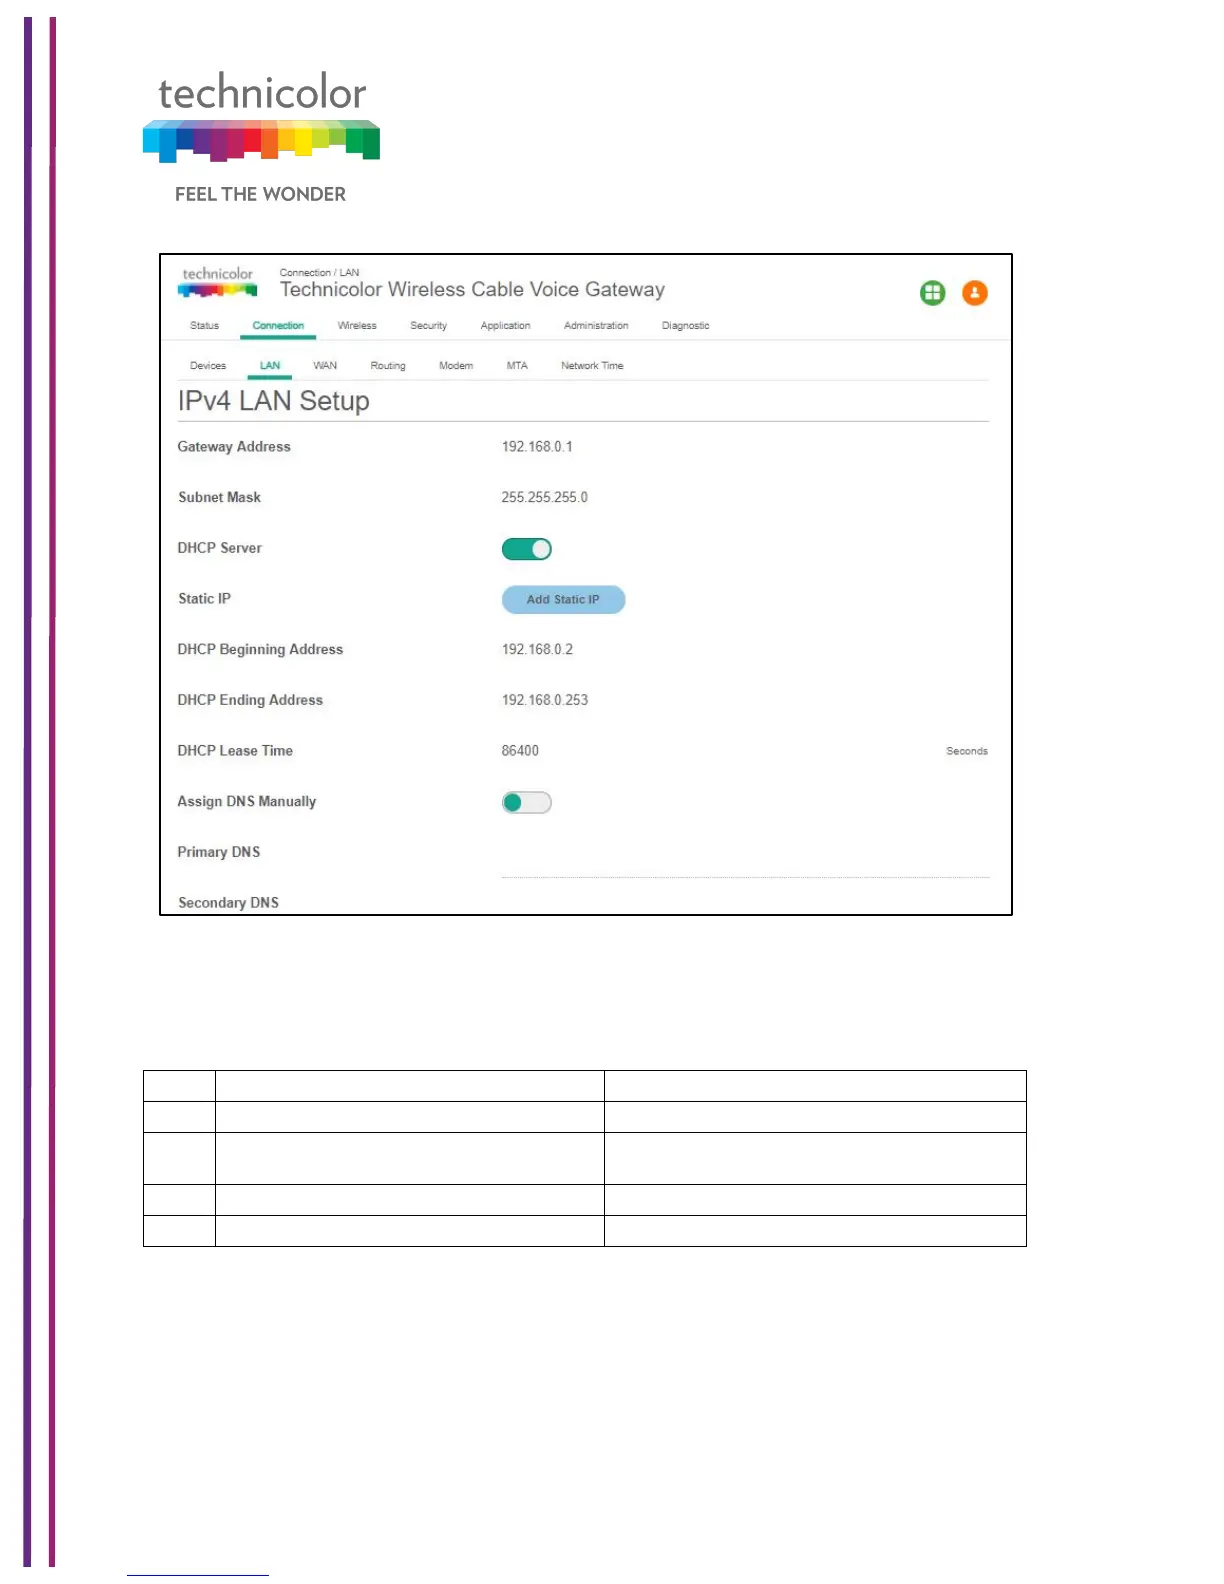Viewport: 1224px width, 1584px height.
Task: Select the Administration tab
Action: click(x=596, y=326)
